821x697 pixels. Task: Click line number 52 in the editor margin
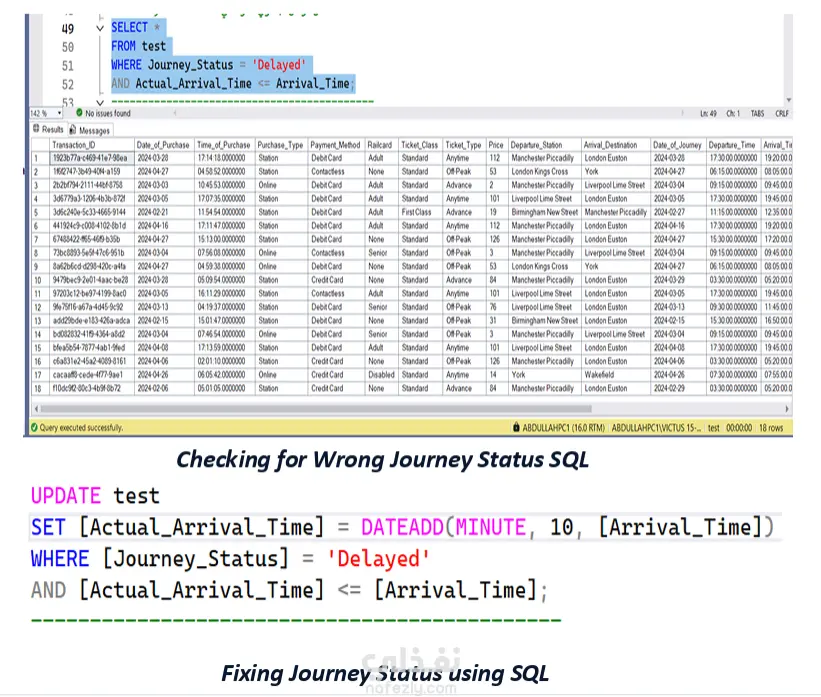click(x=68, y=84)
